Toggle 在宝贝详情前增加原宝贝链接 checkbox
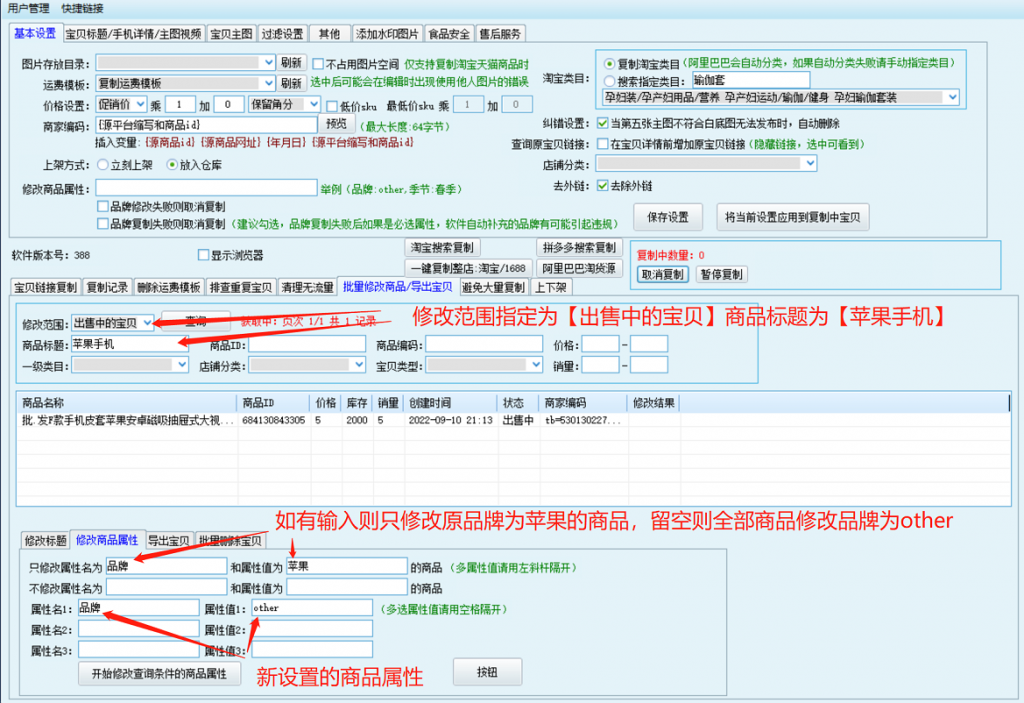 click(x=603, y=144)
